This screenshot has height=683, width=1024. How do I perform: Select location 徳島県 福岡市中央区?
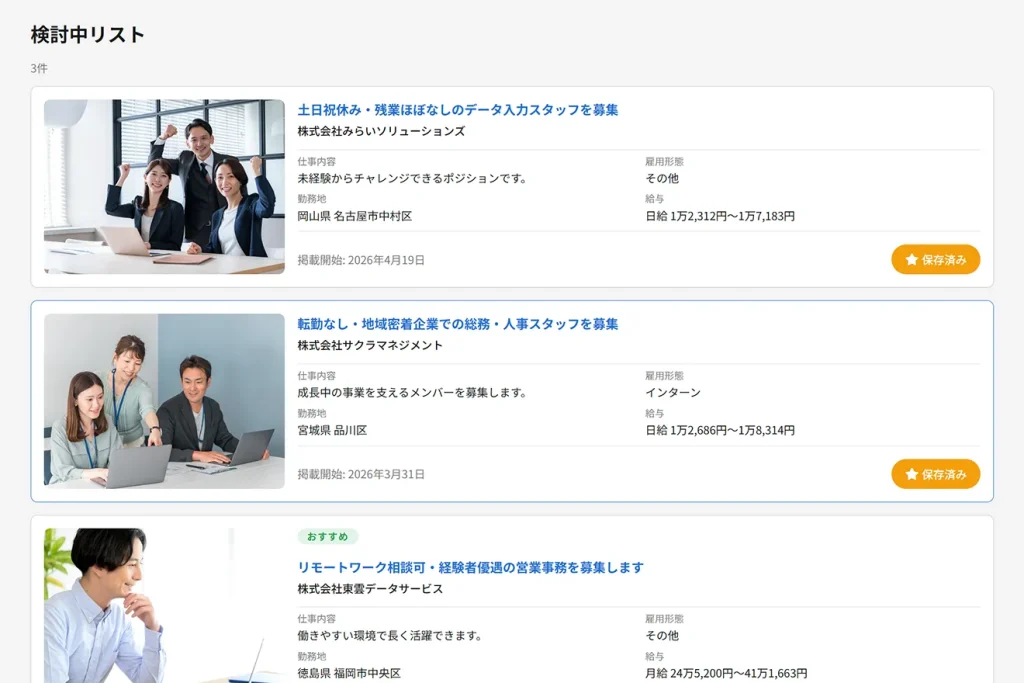[349, 673]
